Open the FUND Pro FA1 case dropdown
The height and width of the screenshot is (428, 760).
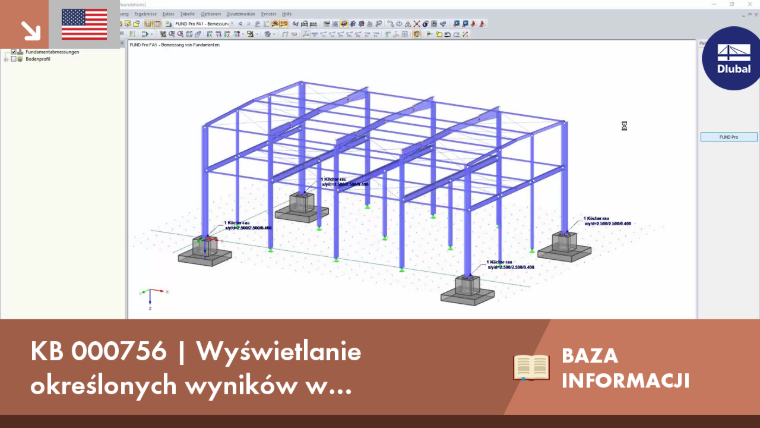pyautogui.click(x=232, y=24)
